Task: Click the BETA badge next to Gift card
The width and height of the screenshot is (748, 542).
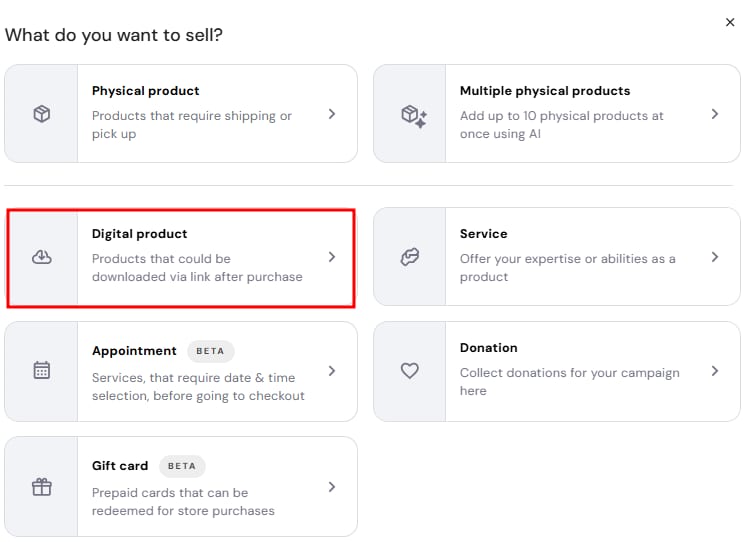Action: click(x=182, y=466)
